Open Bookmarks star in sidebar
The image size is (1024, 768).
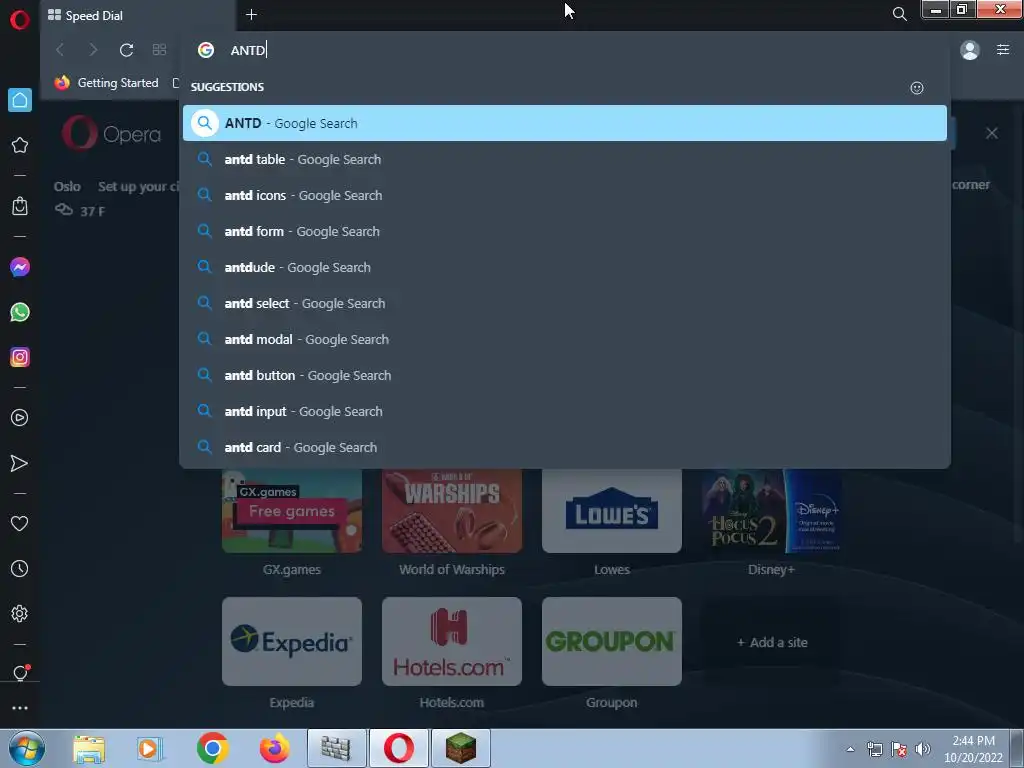(x=20, y=145)
